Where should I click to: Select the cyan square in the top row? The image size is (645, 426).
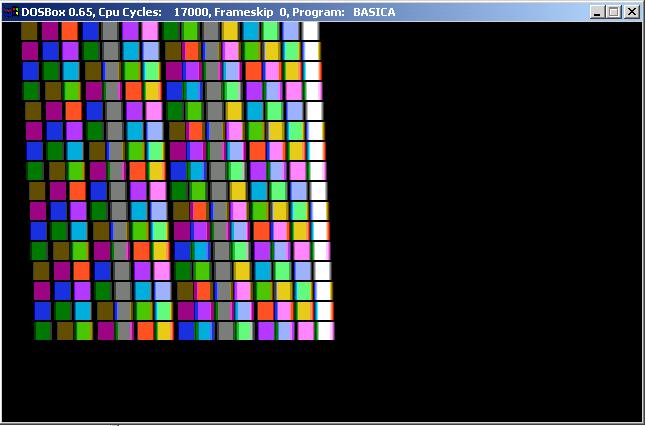(x=250, y=30)
